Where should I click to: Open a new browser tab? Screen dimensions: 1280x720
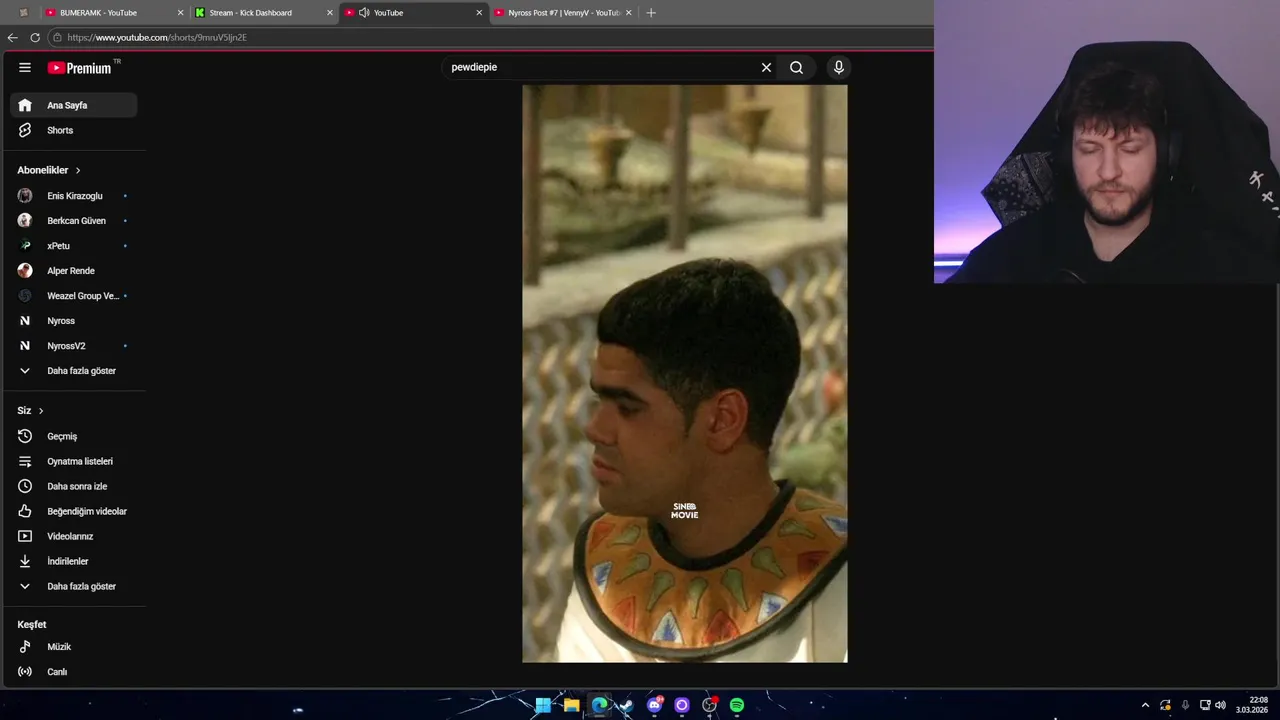651,13
